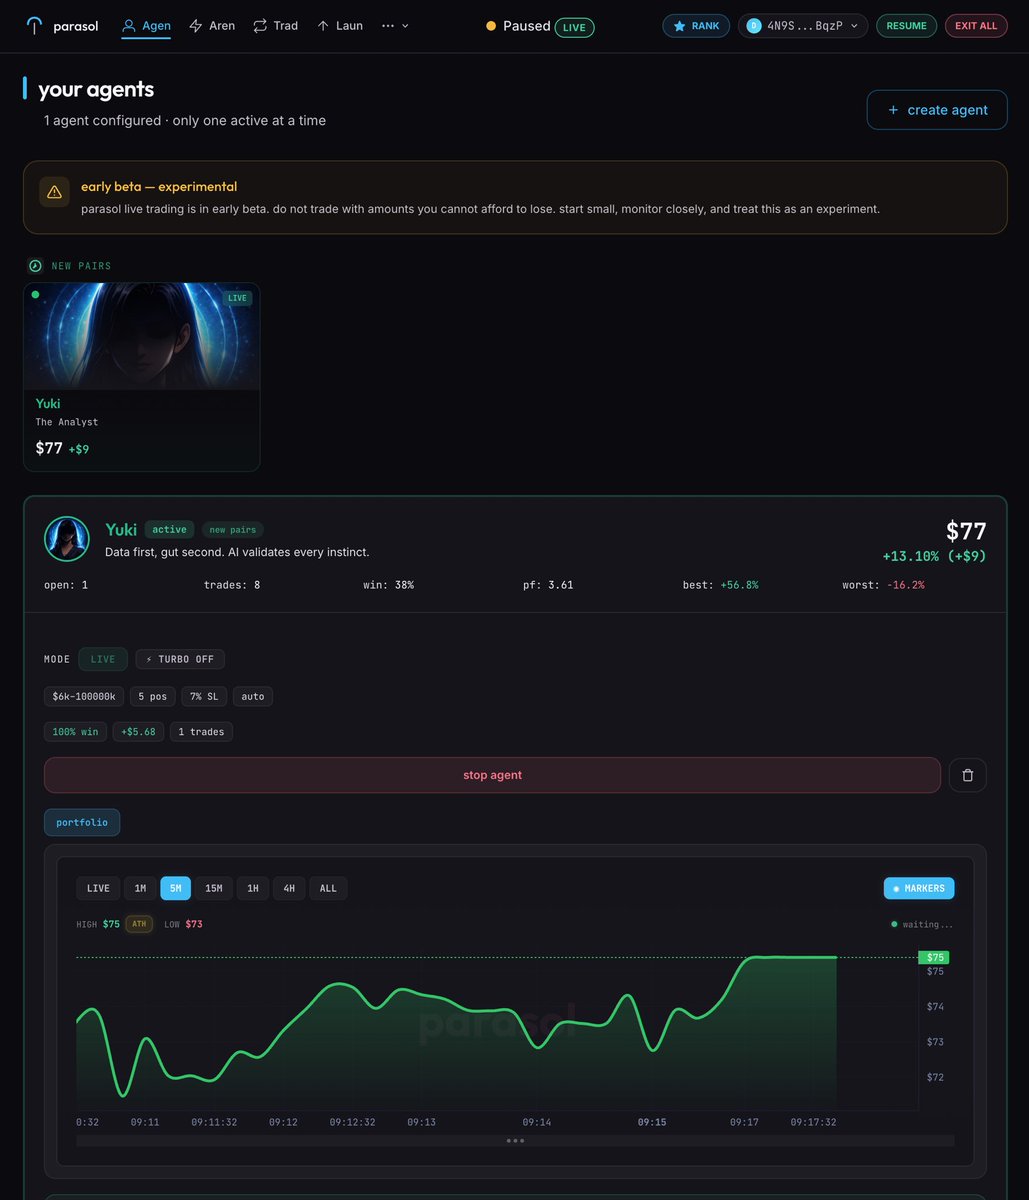Toggle TURBO OFF to enable turbo mode
Image resolution: width=1029 pixels, height=1200 pixels.
[x=180, y=659]
